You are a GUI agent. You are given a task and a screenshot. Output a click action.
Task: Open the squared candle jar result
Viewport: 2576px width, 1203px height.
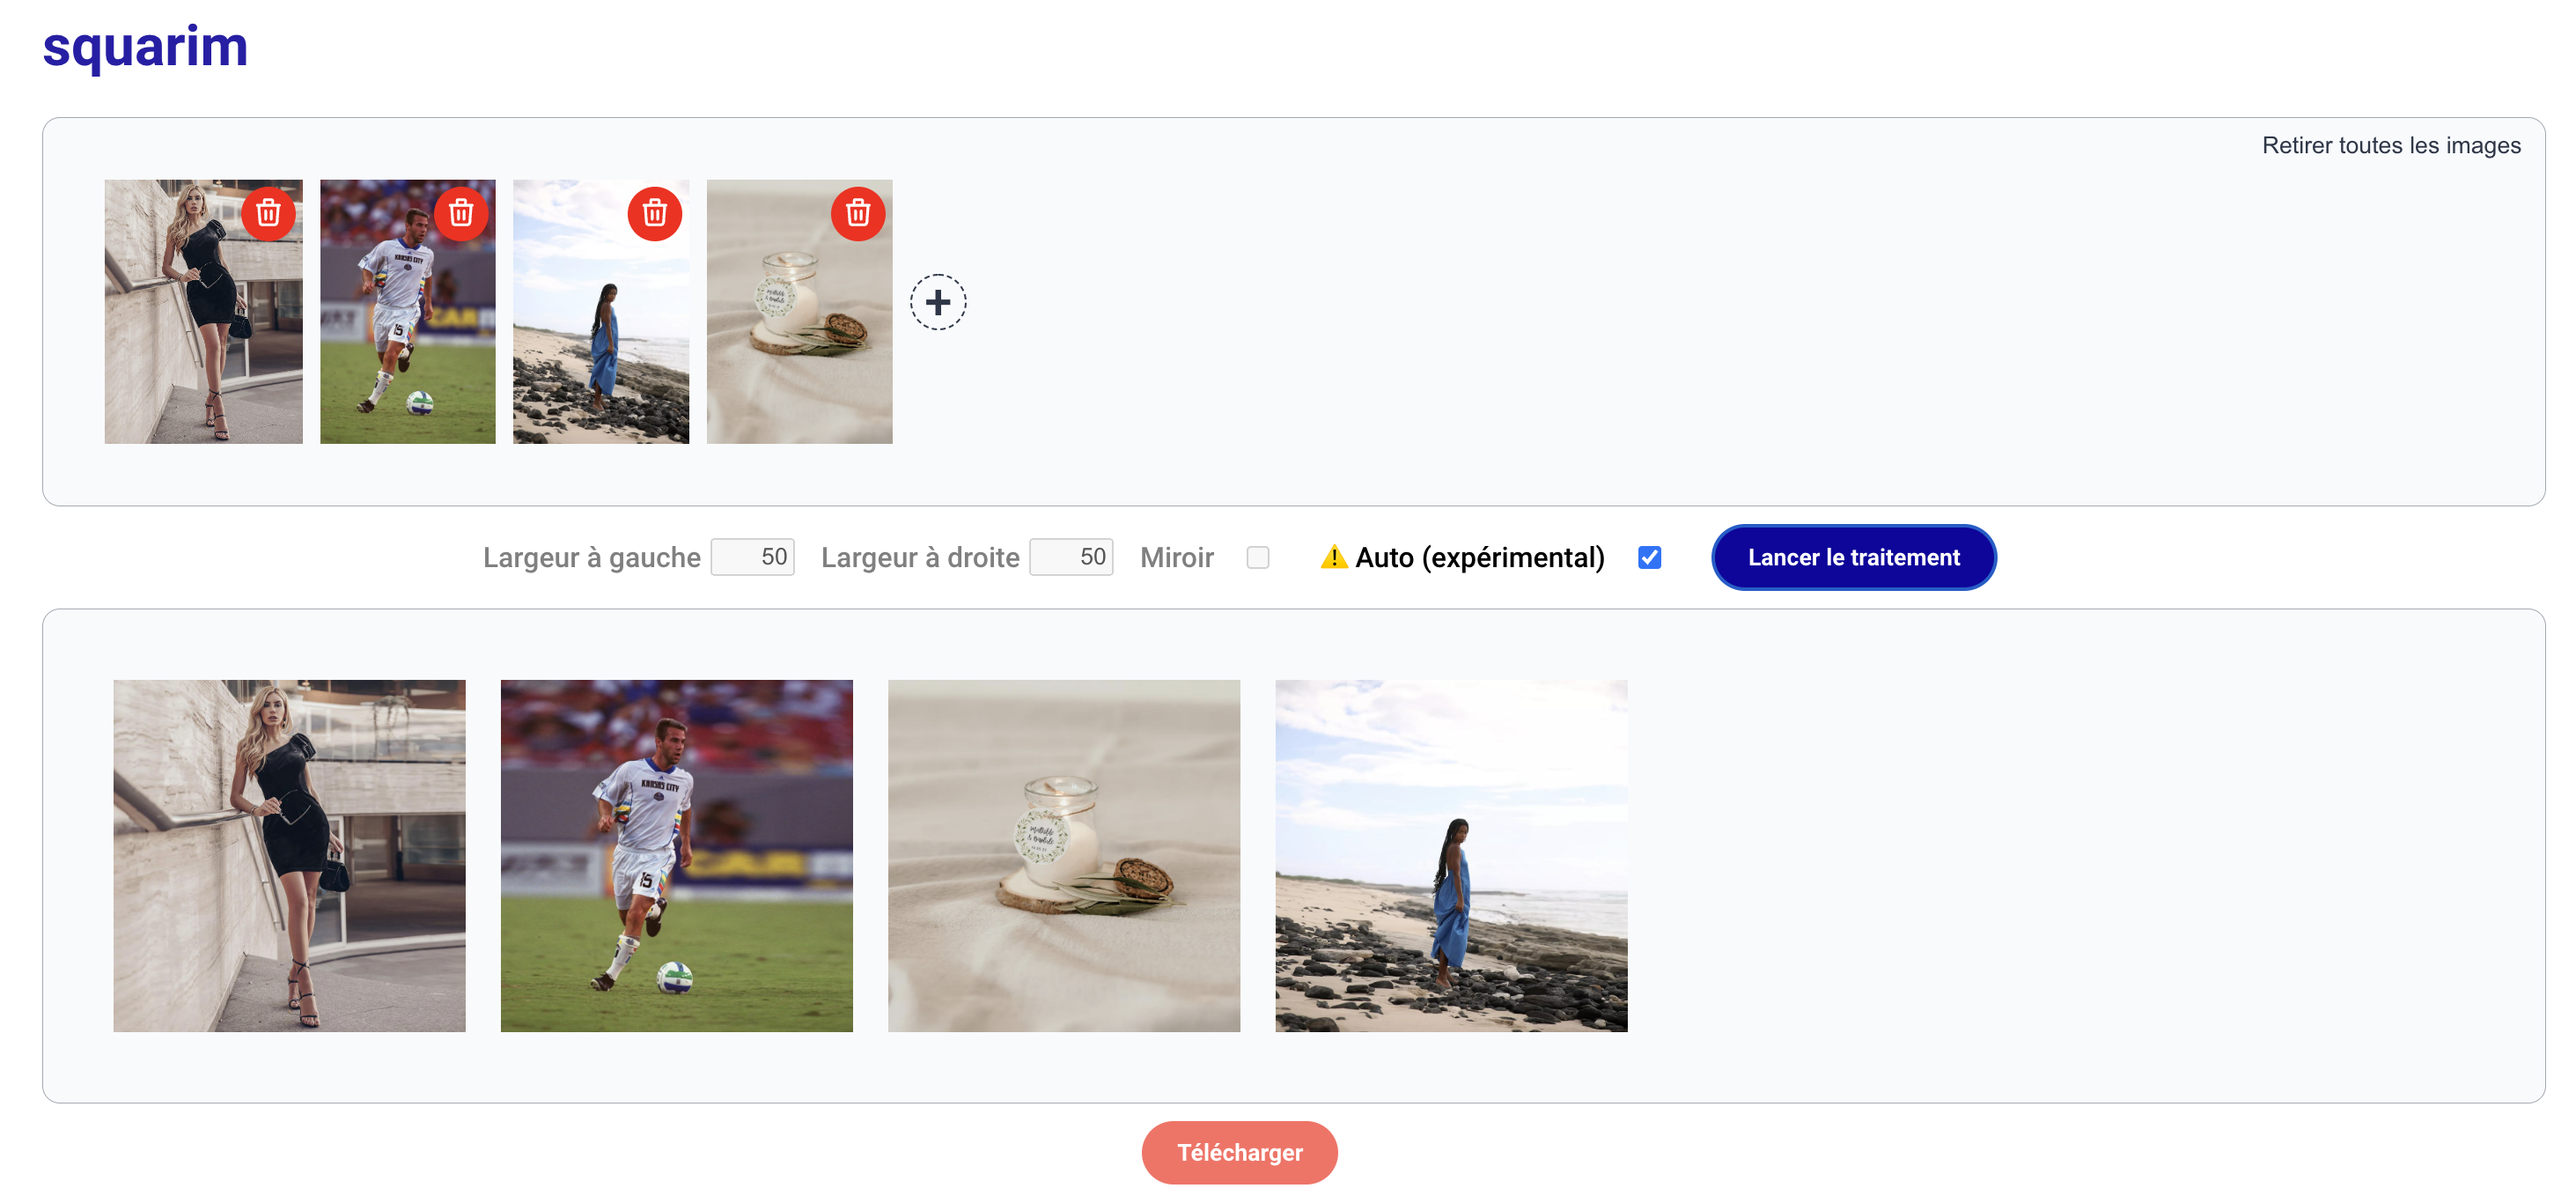tap(1064, 856)
